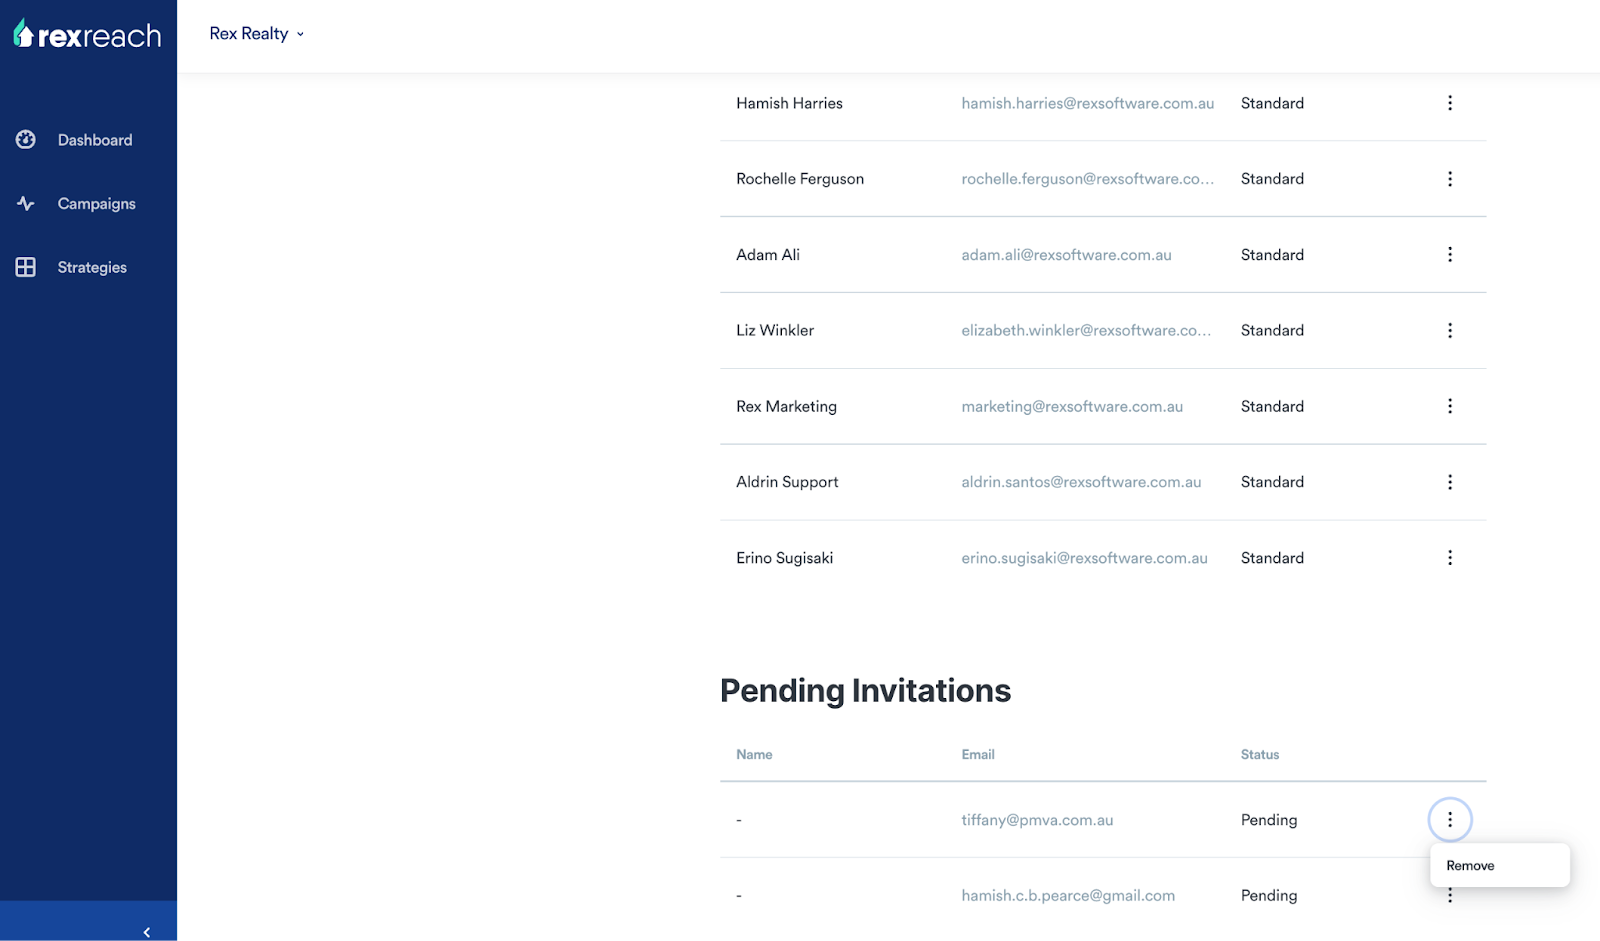1600x941 pixels.
Task: Go to Strategies label in sidebar
Action: tap(92, 268)
